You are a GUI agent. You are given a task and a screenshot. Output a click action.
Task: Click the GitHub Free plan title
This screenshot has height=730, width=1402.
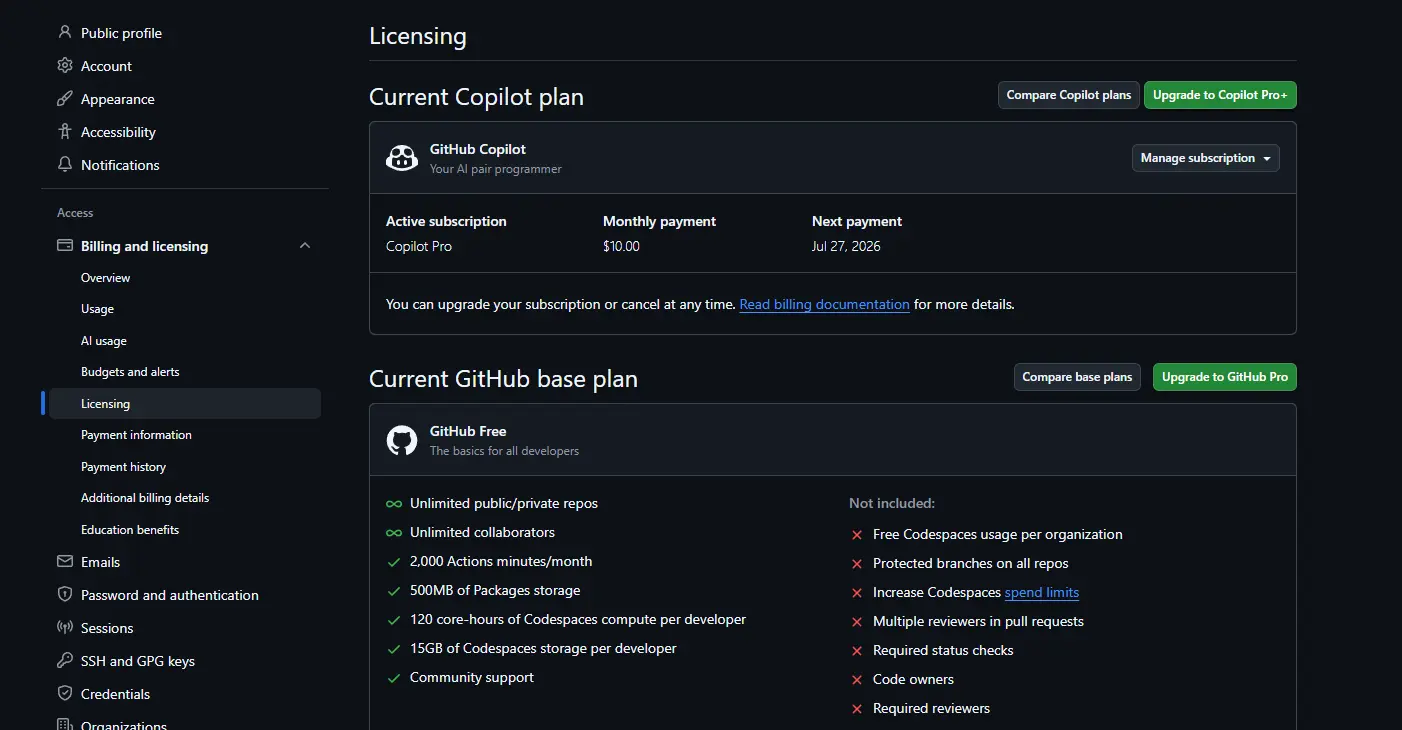coord(468,431)
